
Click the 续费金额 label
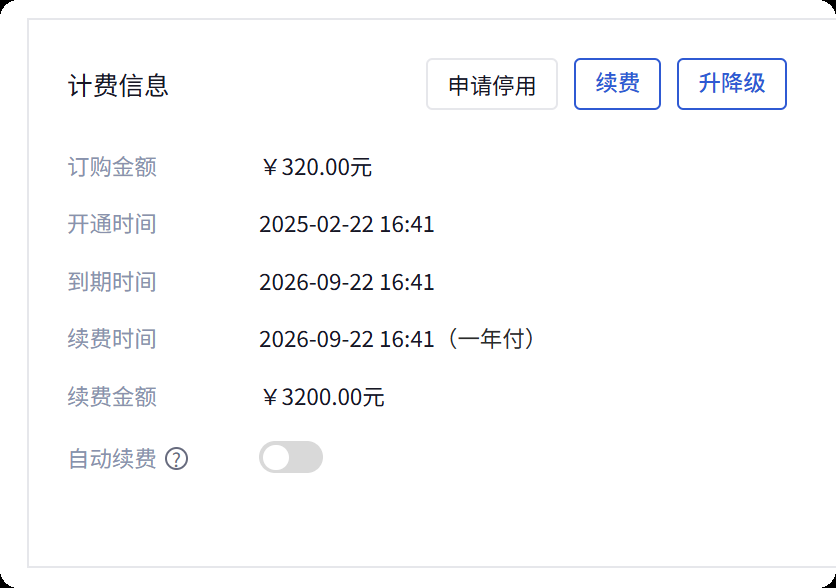coord(112,397)
